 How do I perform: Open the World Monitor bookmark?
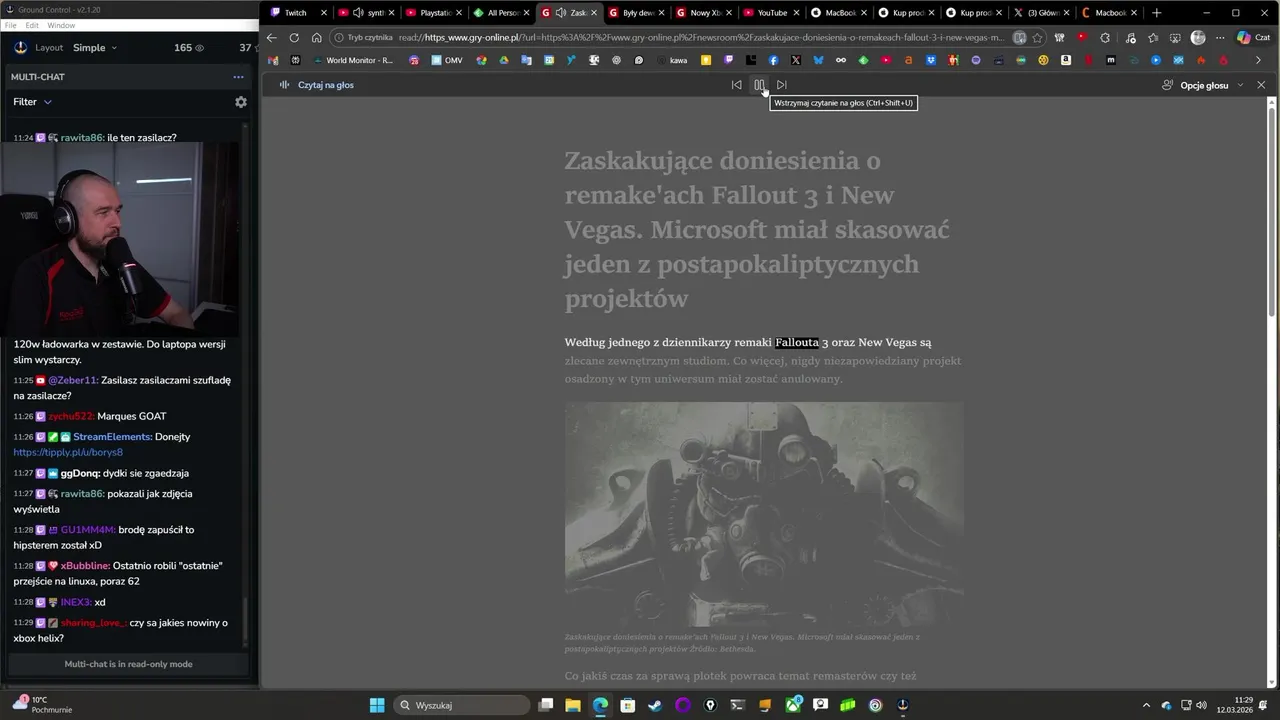tap(352, 60)
